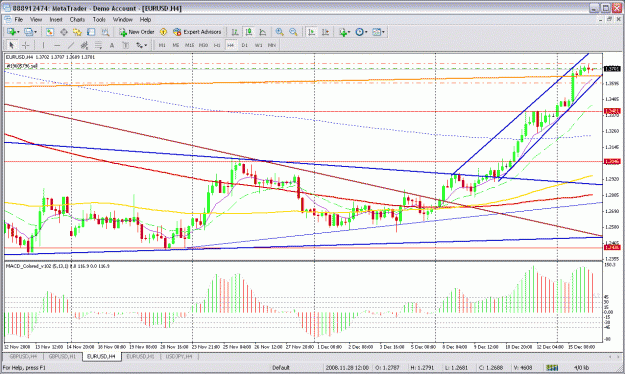
Task: Switch timeframe to H1
Action: click(217, 45)
